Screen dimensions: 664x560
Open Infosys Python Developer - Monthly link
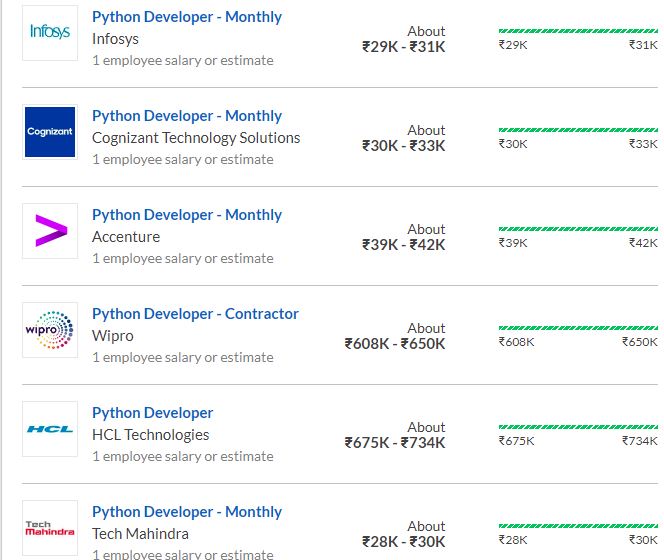[187, 17]
